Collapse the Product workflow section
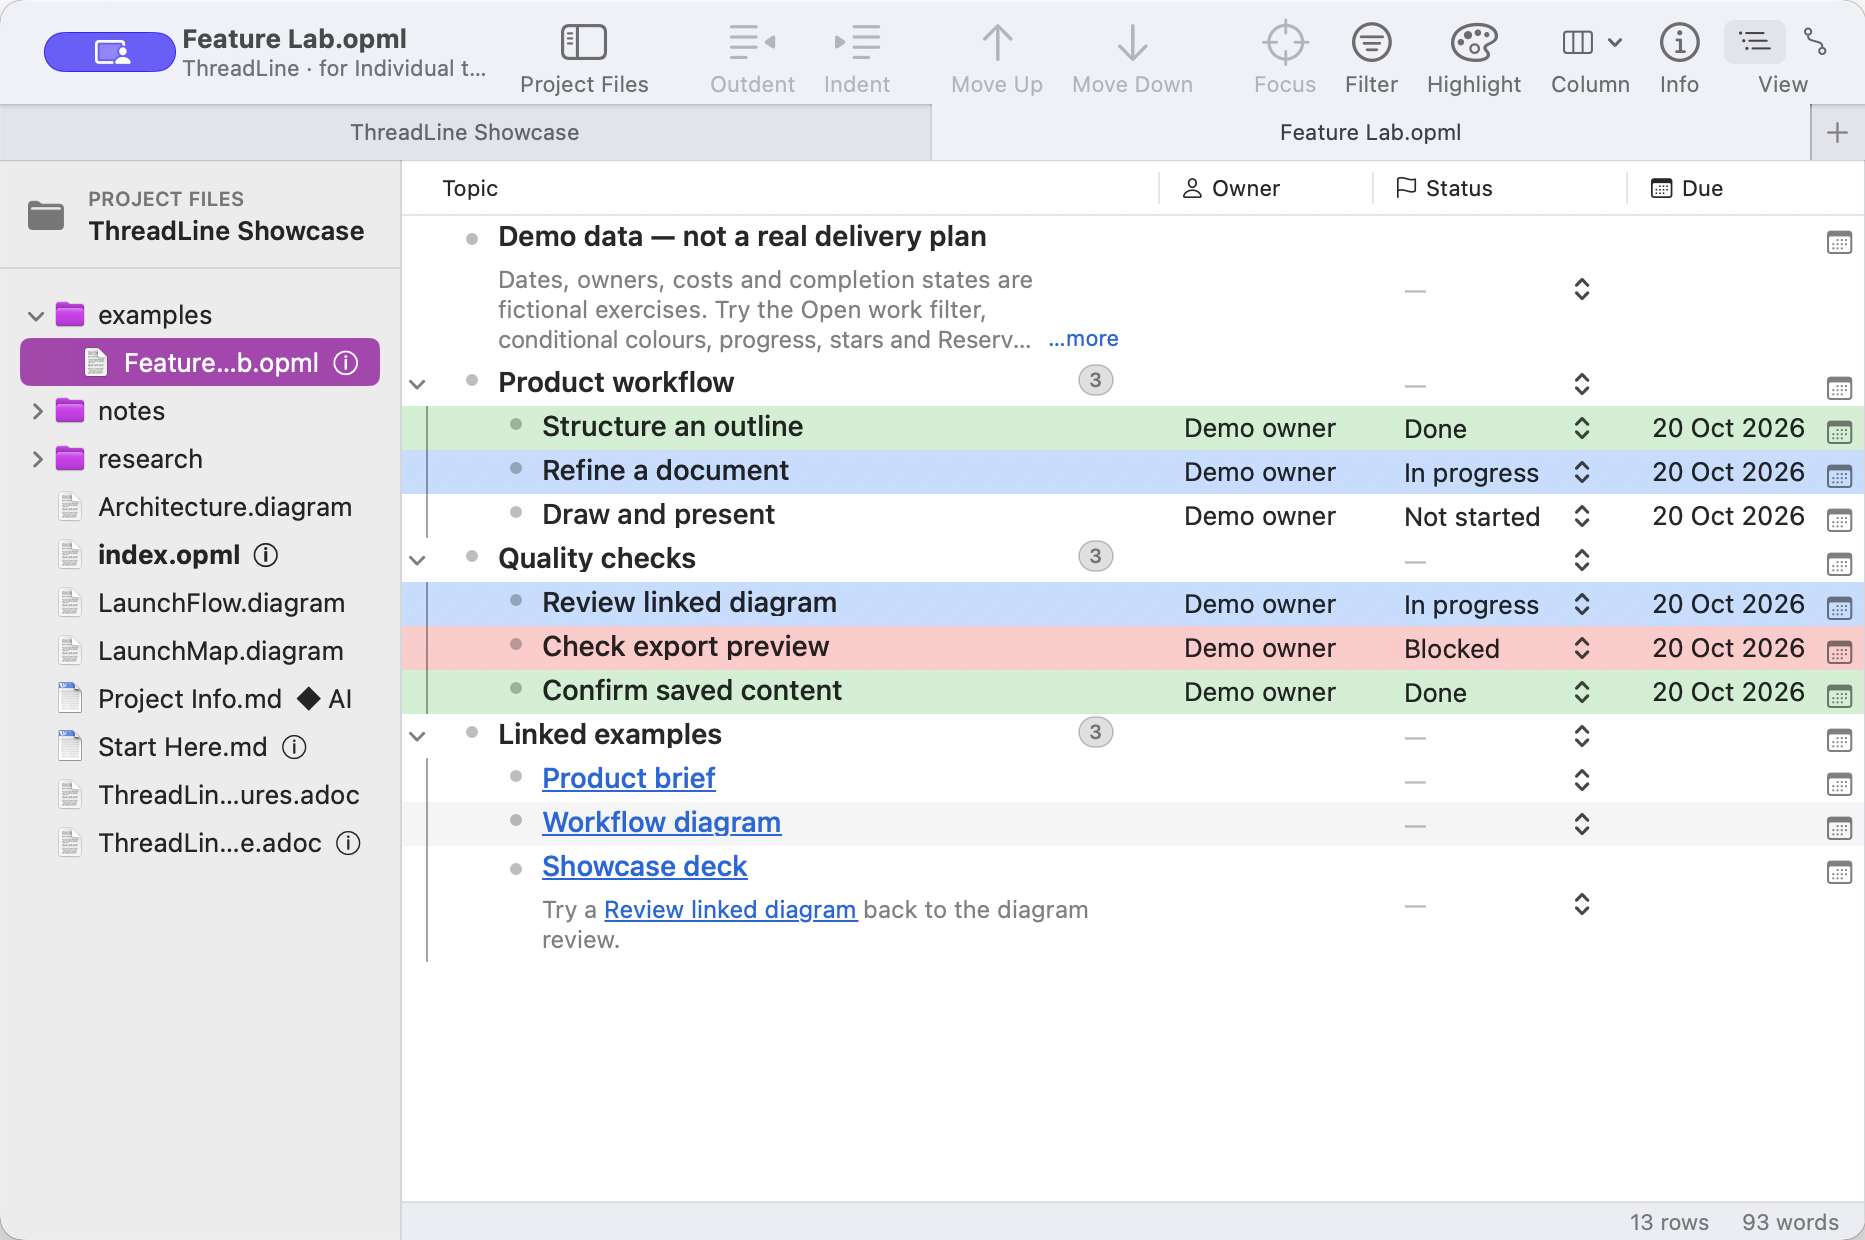 click(x=417, y=384)
